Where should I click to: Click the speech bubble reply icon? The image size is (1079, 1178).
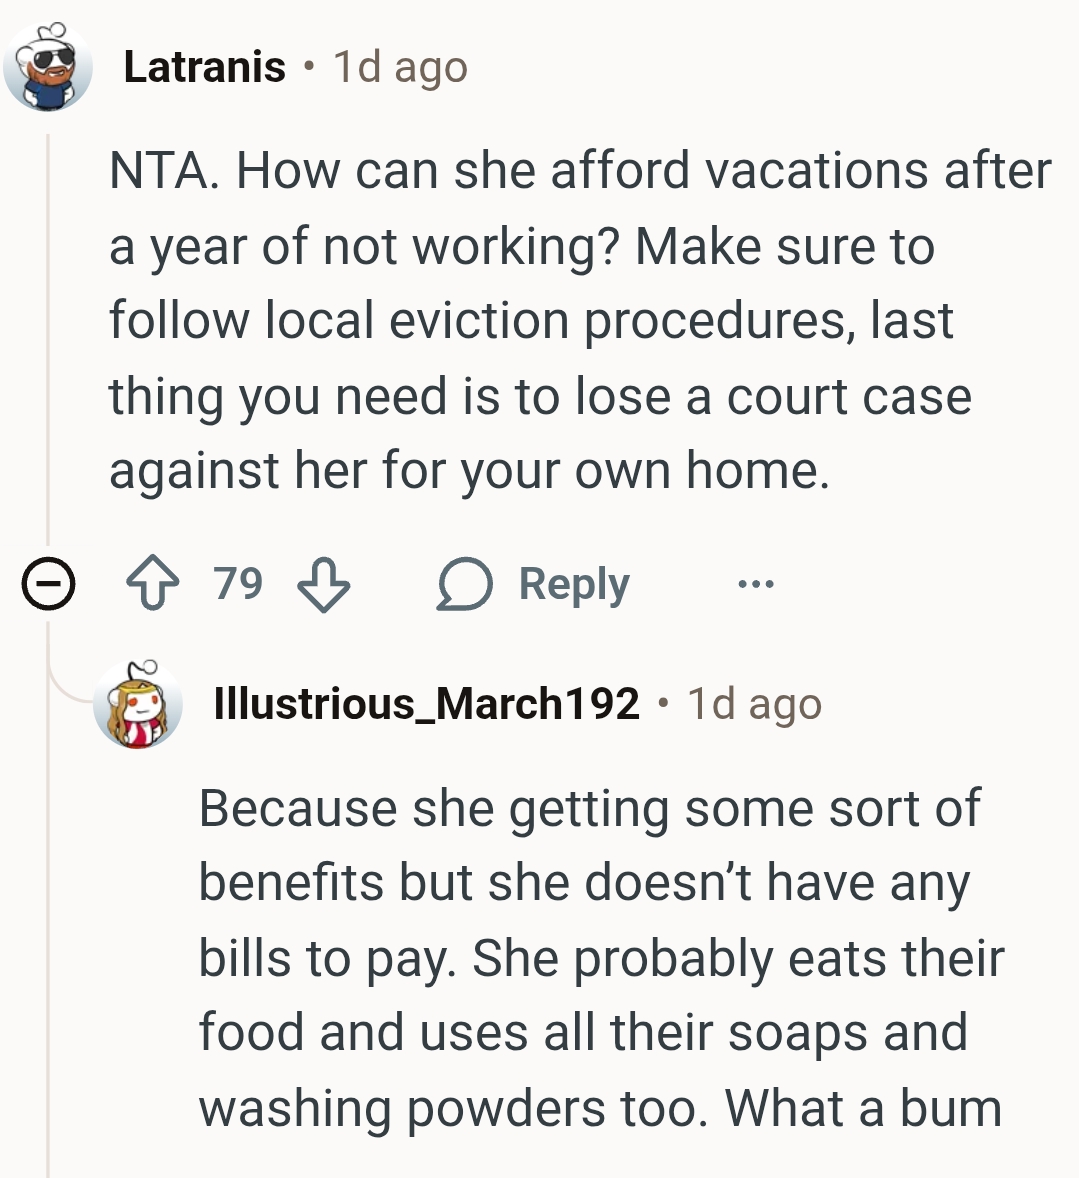(x=465, y=584)
